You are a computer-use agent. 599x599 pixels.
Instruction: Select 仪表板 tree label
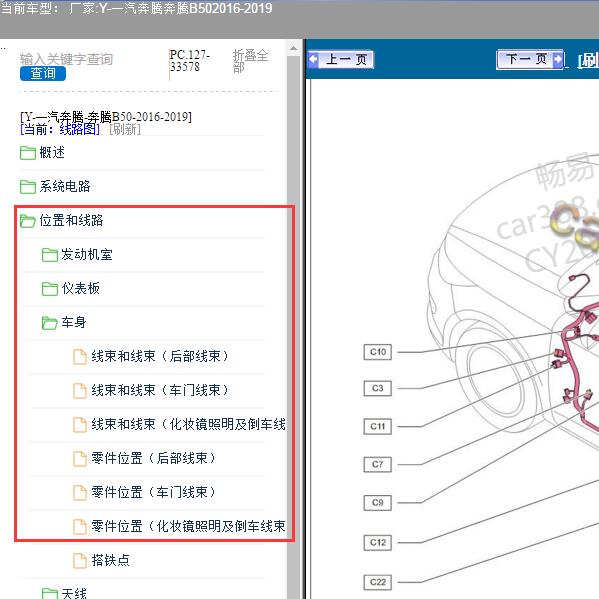tap(81, 288)
